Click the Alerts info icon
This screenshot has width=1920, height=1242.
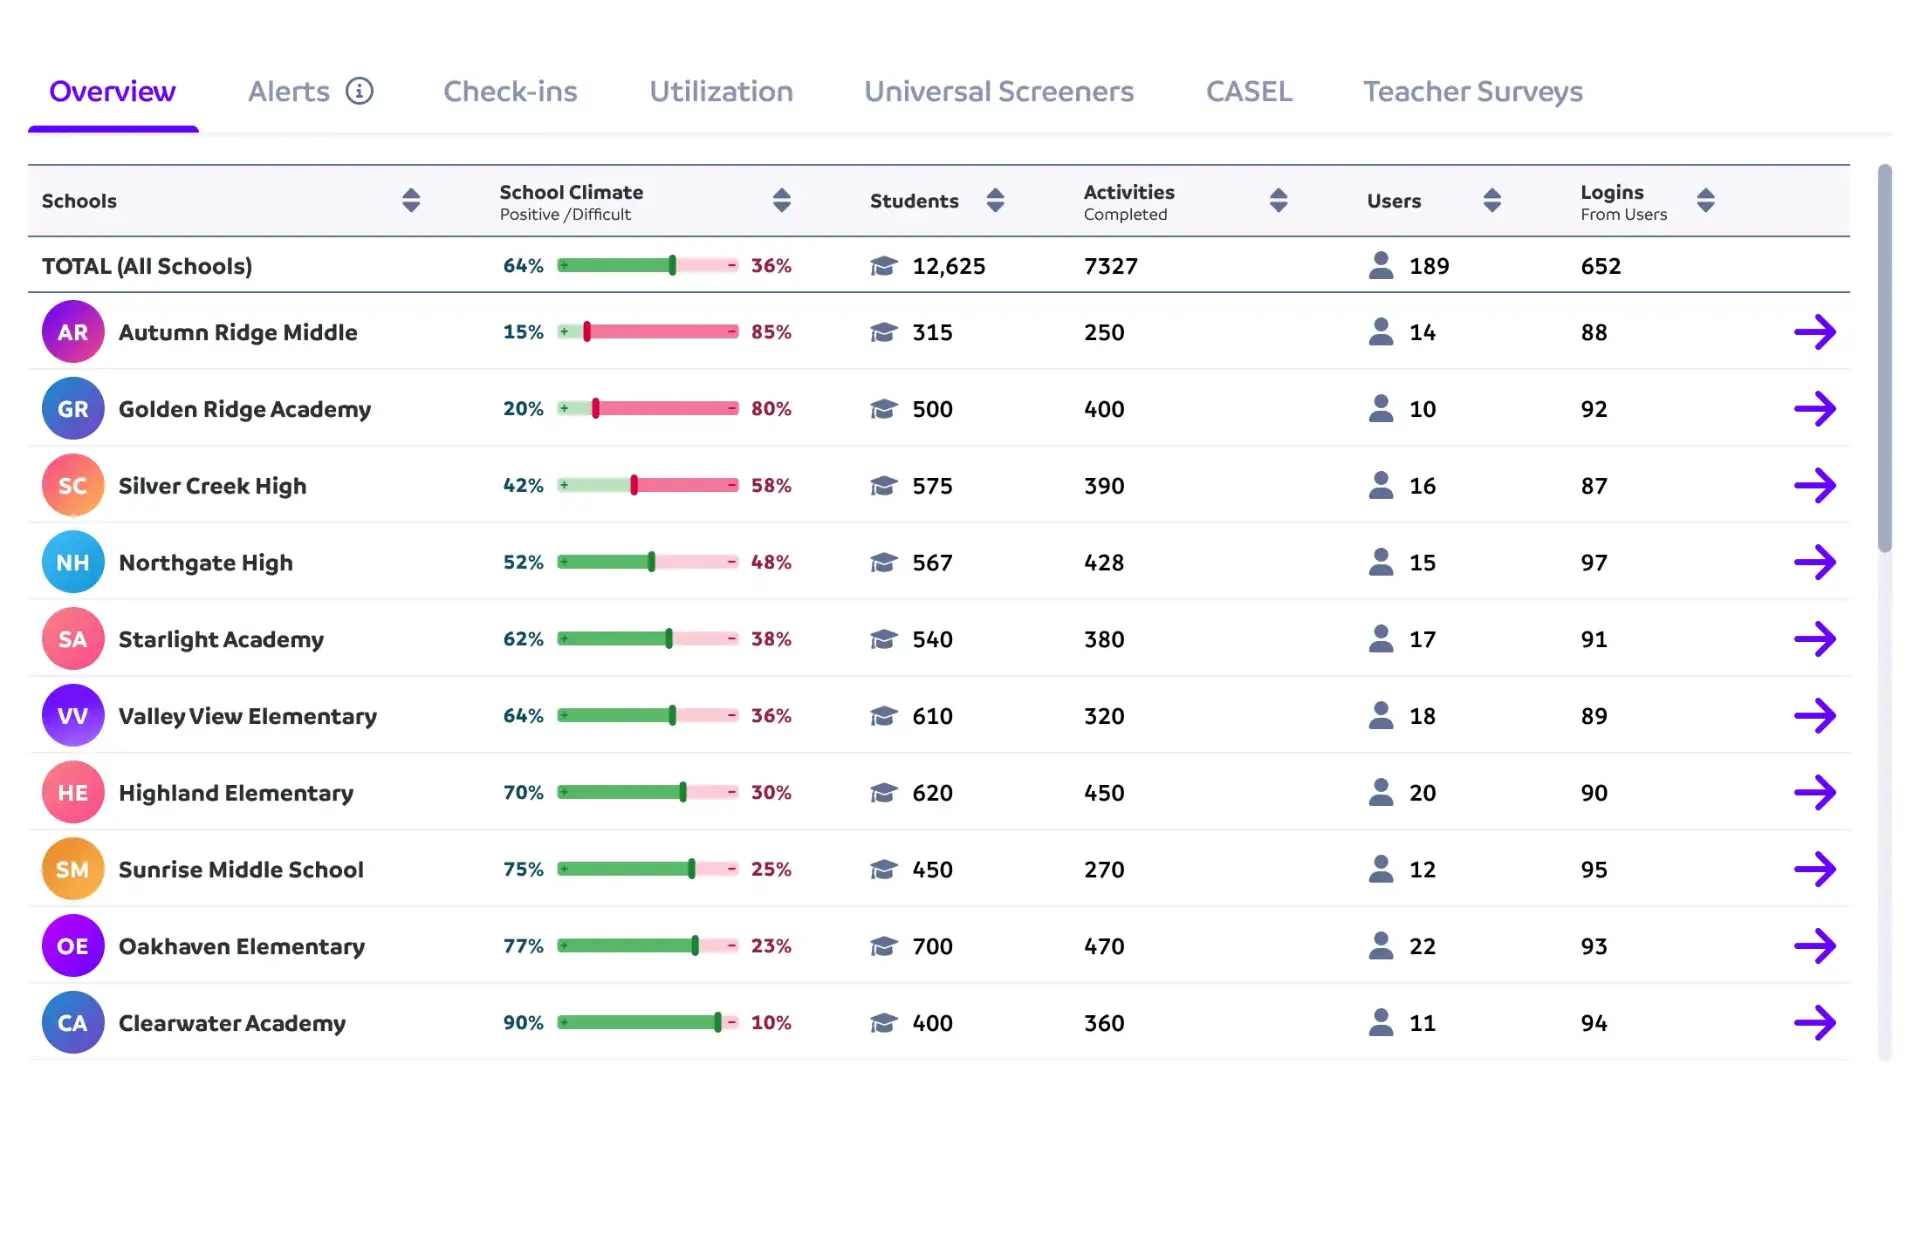click(359, 91)
